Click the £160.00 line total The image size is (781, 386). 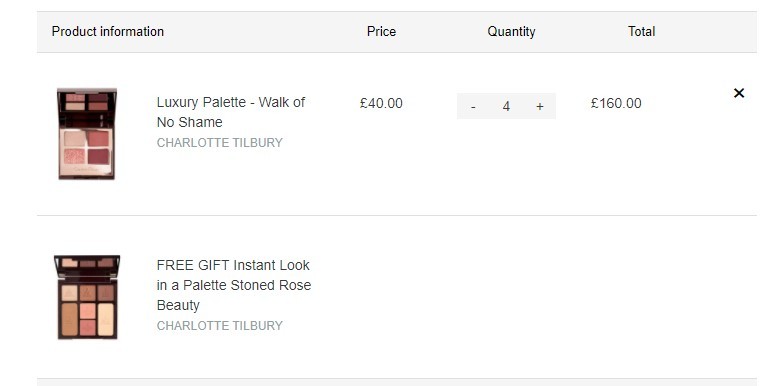pyautogui.click(x=616, y=104)
